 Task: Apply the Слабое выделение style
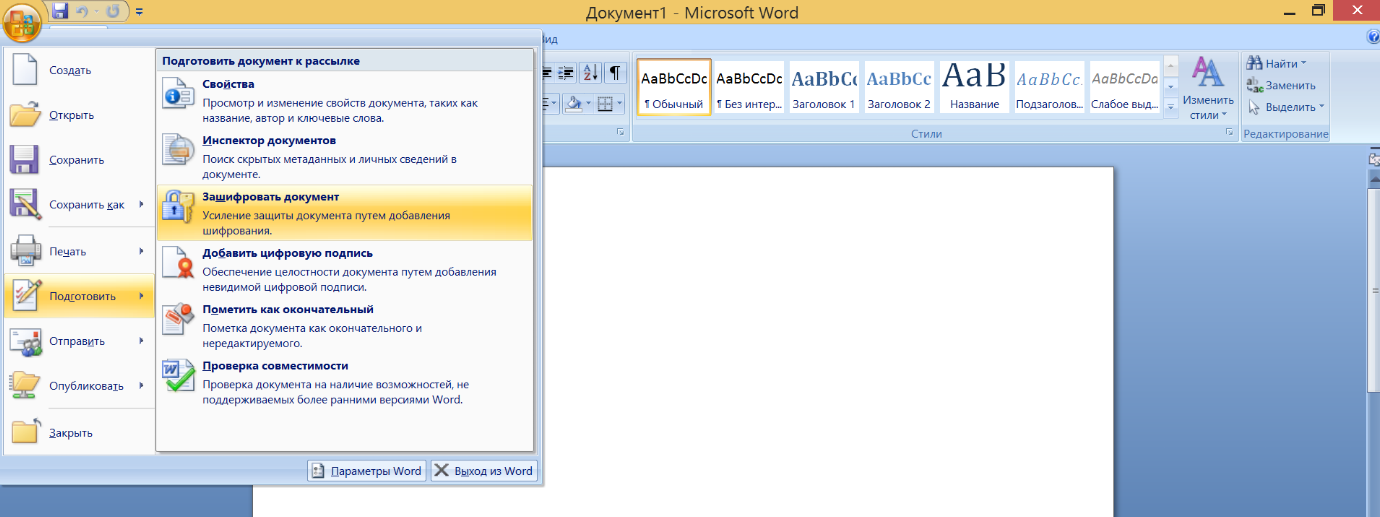(1124, 86)
